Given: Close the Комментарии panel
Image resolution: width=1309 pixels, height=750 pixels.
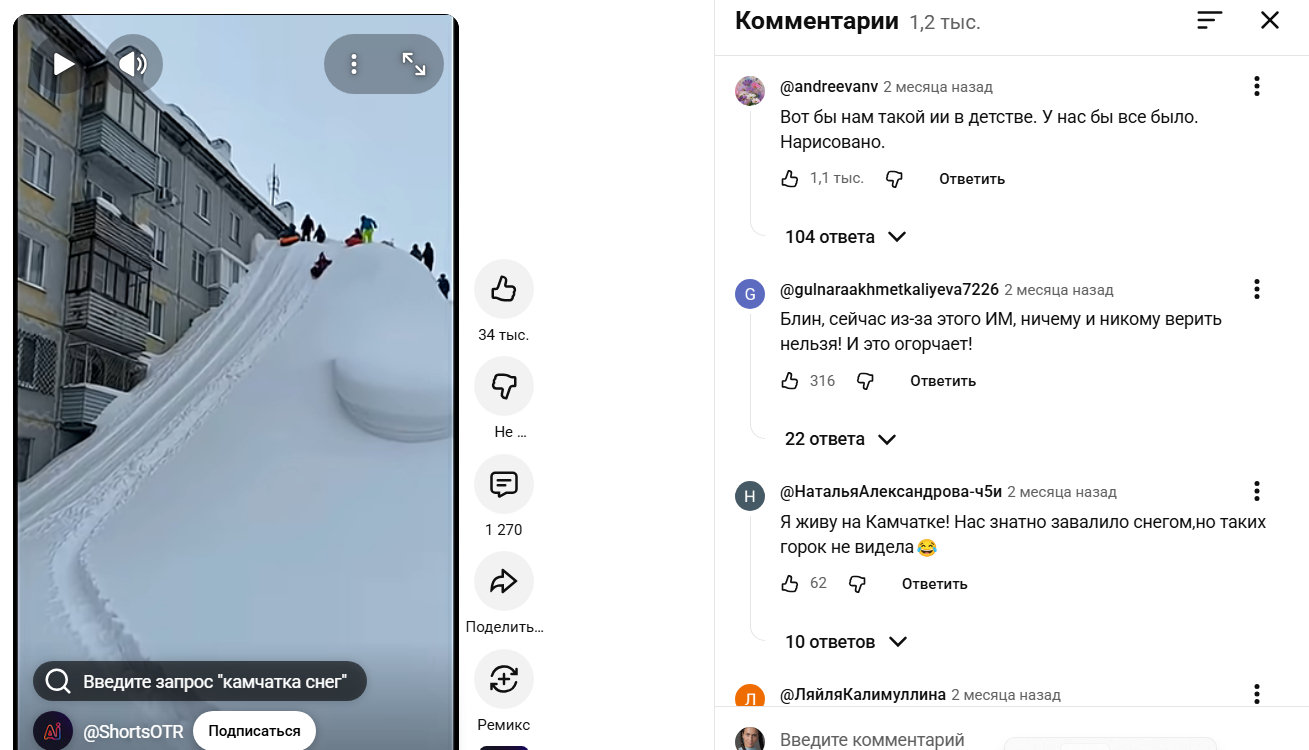Looking at the screenshot, I should (x=1270, y=20).
